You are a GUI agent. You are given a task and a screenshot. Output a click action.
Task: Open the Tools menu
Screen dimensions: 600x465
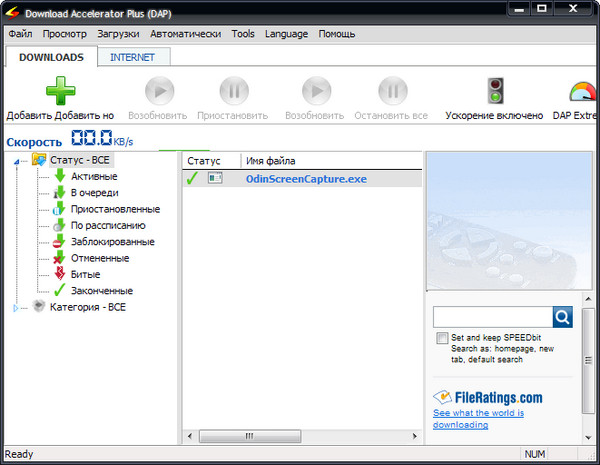[243, 34]
